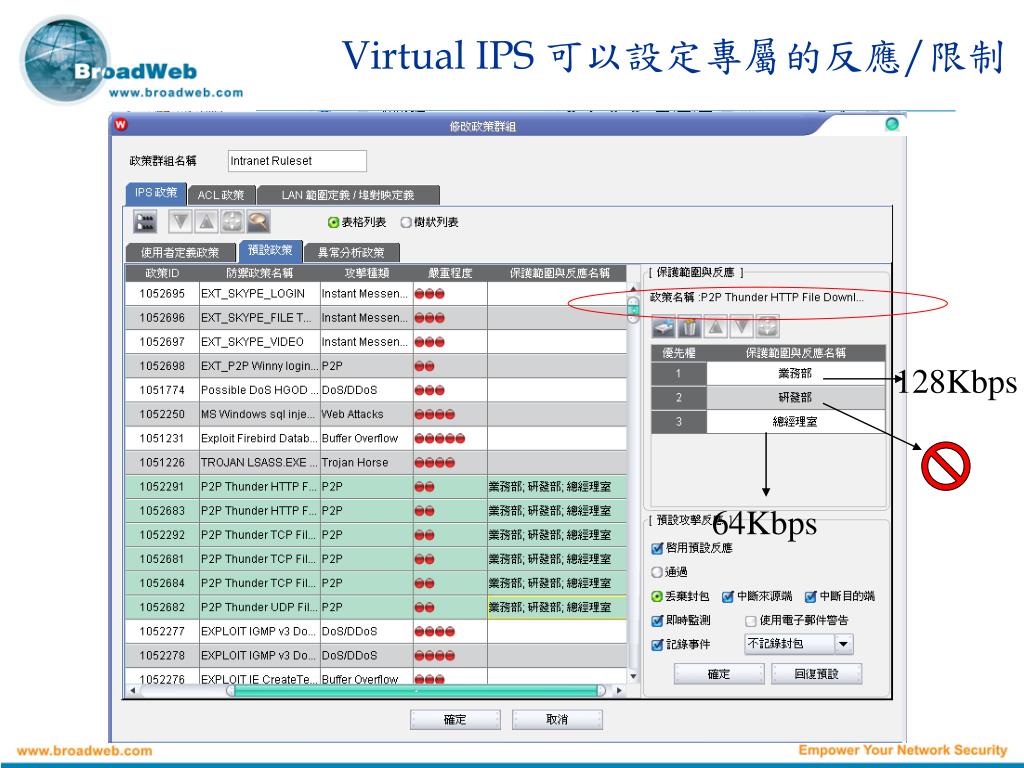Click the table vertical scroll-down arrow
Screen dimensions: 1024x768
633,676
